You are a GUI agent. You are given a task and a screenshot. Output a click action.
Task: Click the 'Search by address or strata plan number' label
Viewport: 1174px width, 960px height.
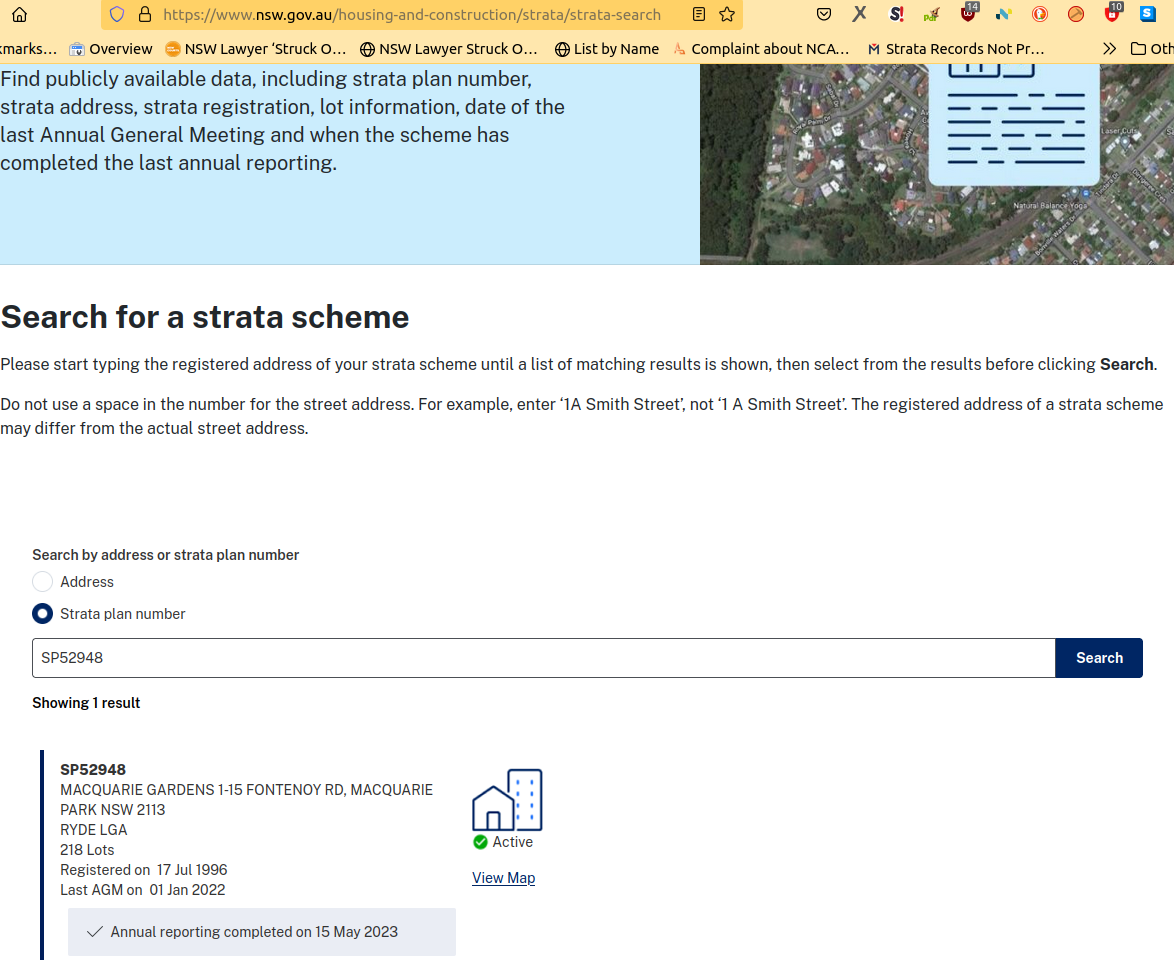(x=165, y=555)
